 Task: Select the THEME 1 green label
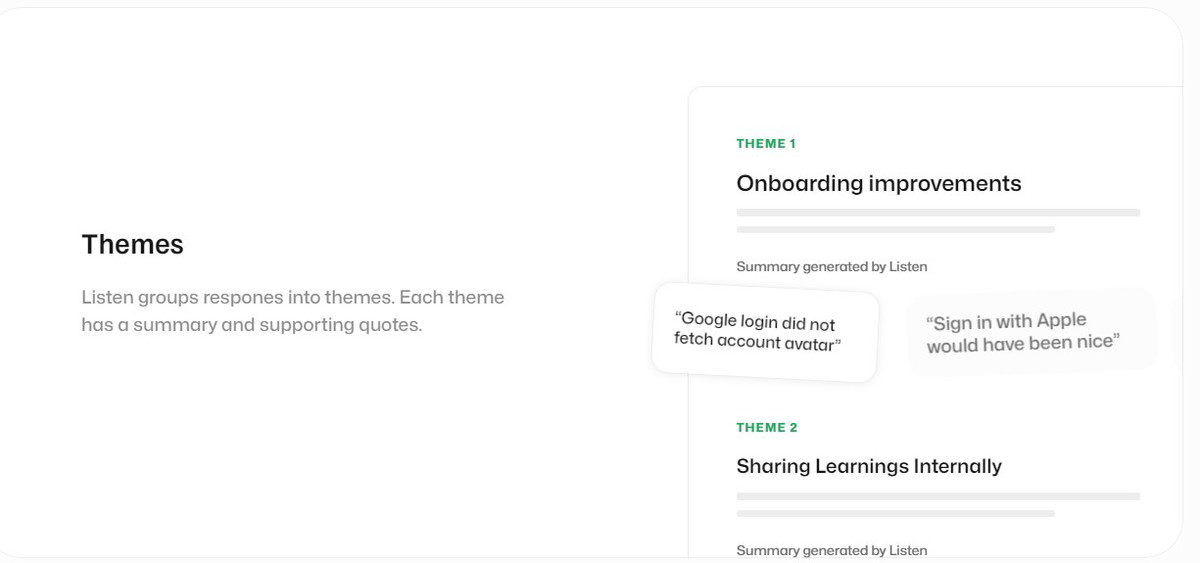tap(766, 144)
